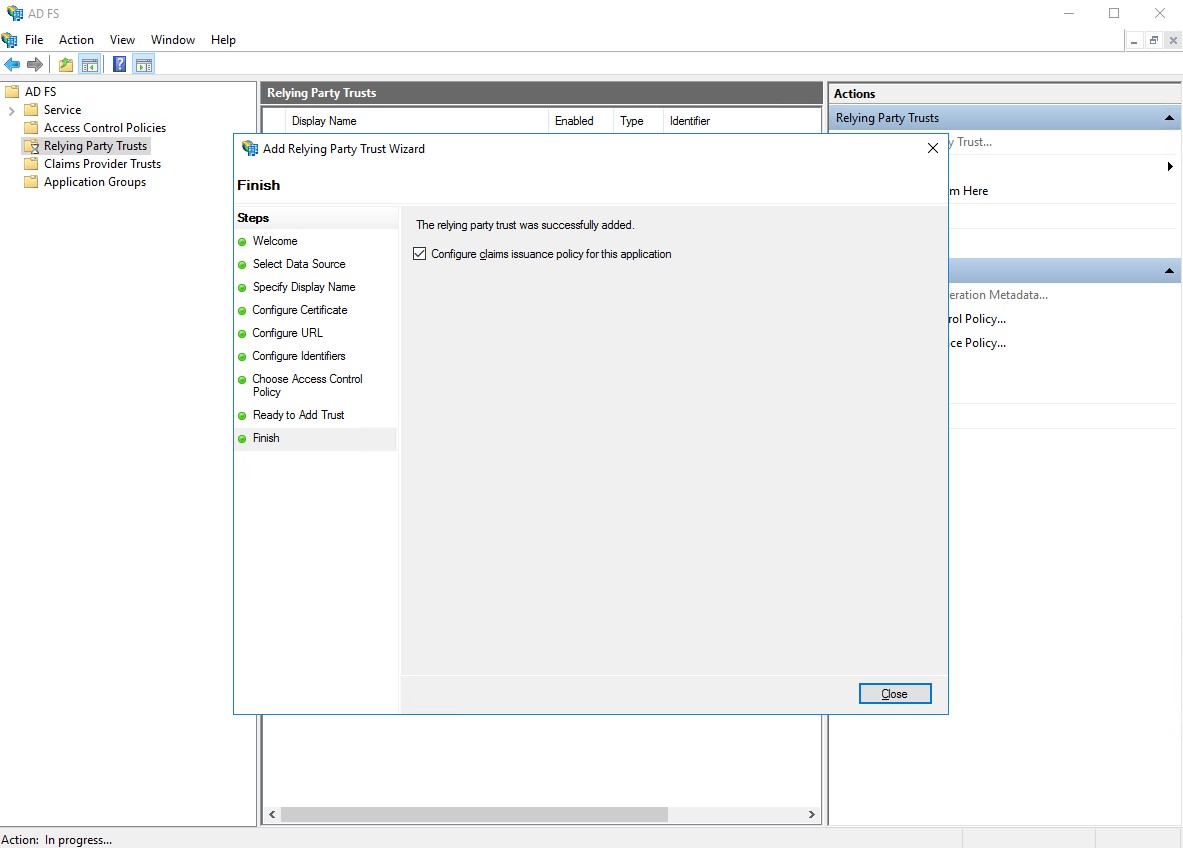Click the Close button in wizard

click(x=894, y=694)
